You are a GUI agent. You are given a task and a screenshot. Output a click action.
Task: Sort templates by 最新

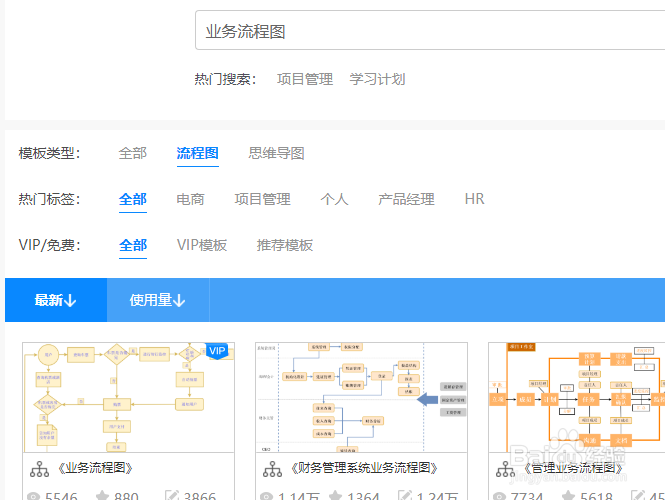click(x=56, y=300)
